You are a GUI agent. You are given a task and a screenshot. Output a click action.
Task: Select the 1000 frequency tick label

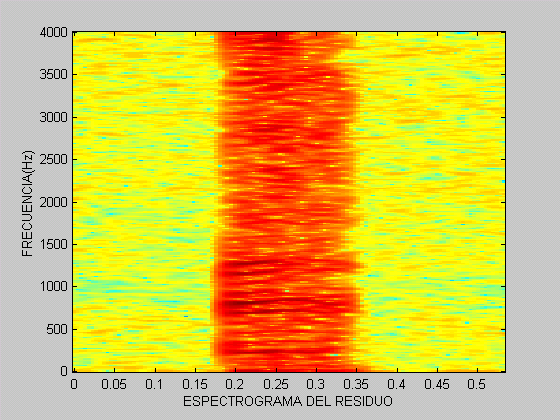pos(54,287)
